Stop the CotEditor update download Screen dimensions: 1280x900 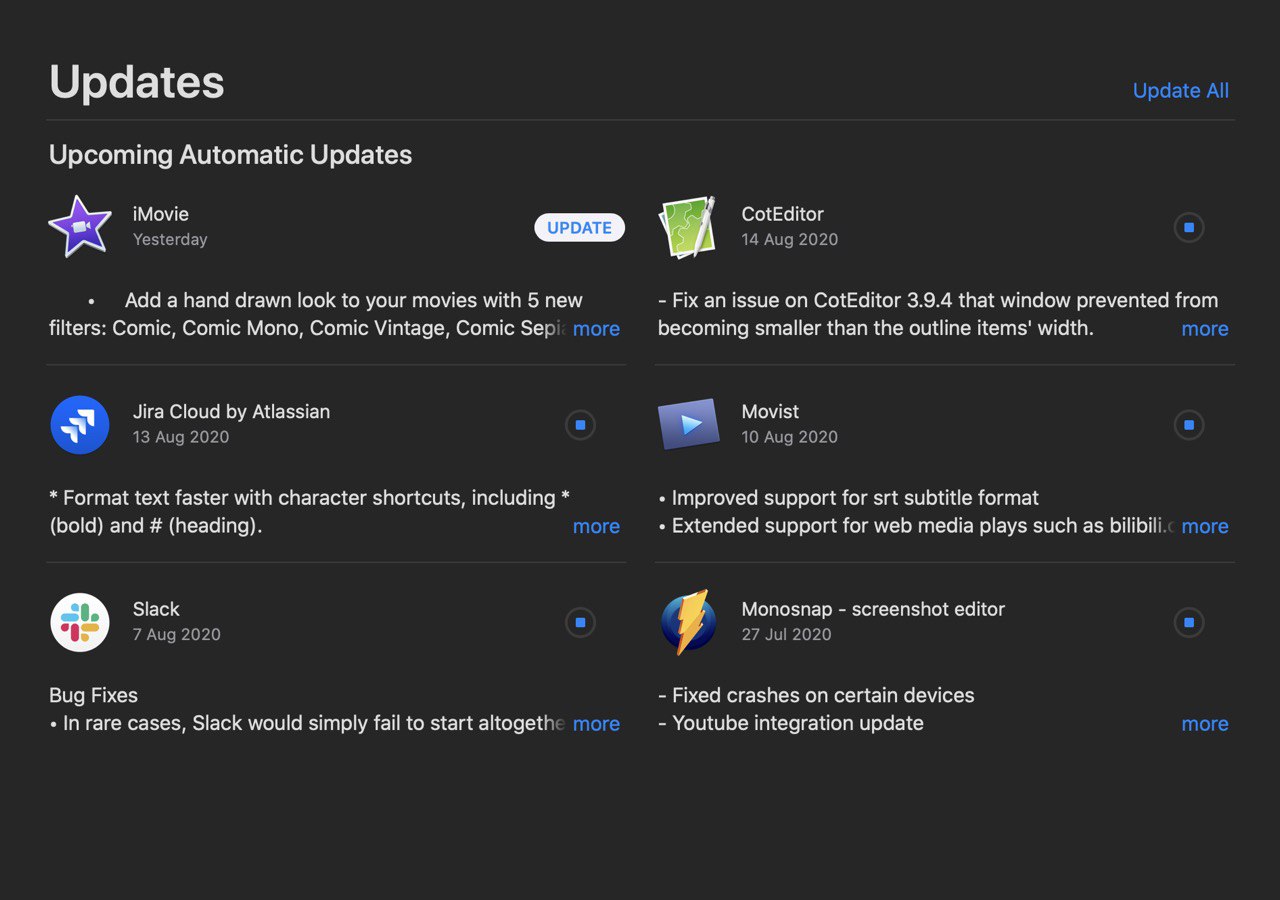(1189, 228)
